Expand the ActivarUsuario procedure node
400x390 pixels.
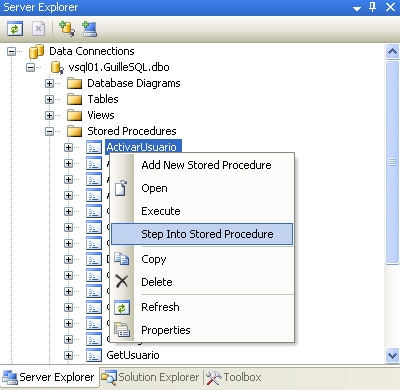point(68,147)
